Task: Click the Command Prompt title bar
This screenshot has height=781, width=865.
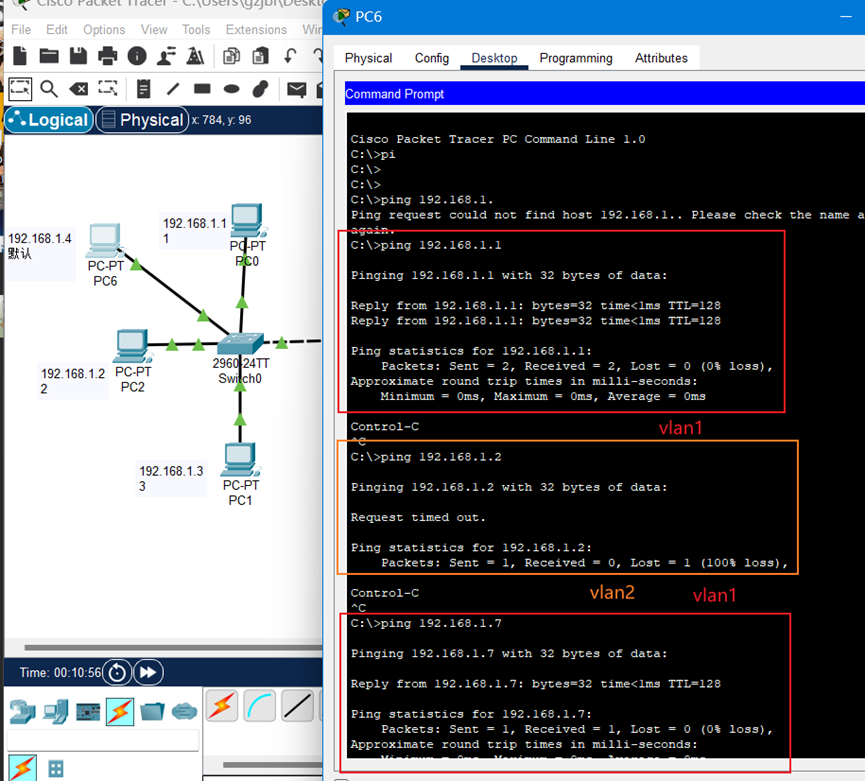Action: point(605,94)
